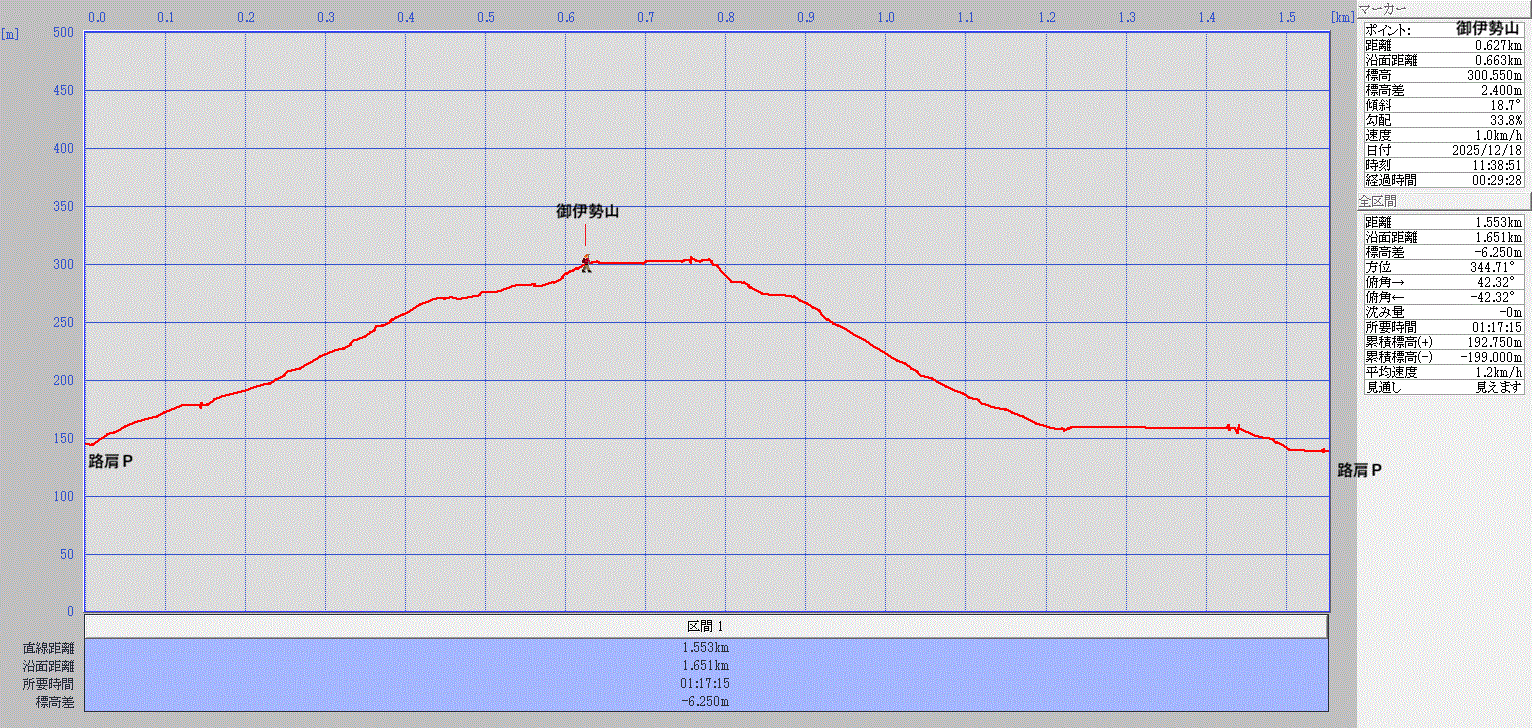1532x728 pixels.
Task: Select the 日付 2025/12/18 row
Action: pyautogui.click(x=1443, y=150)
